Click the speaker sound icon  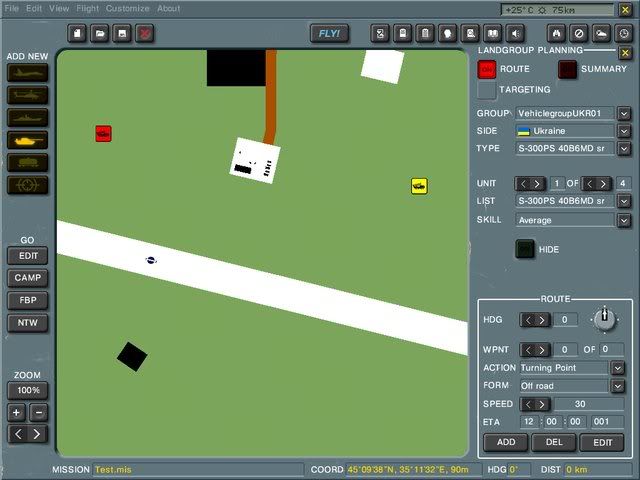(x=513, y=33)
